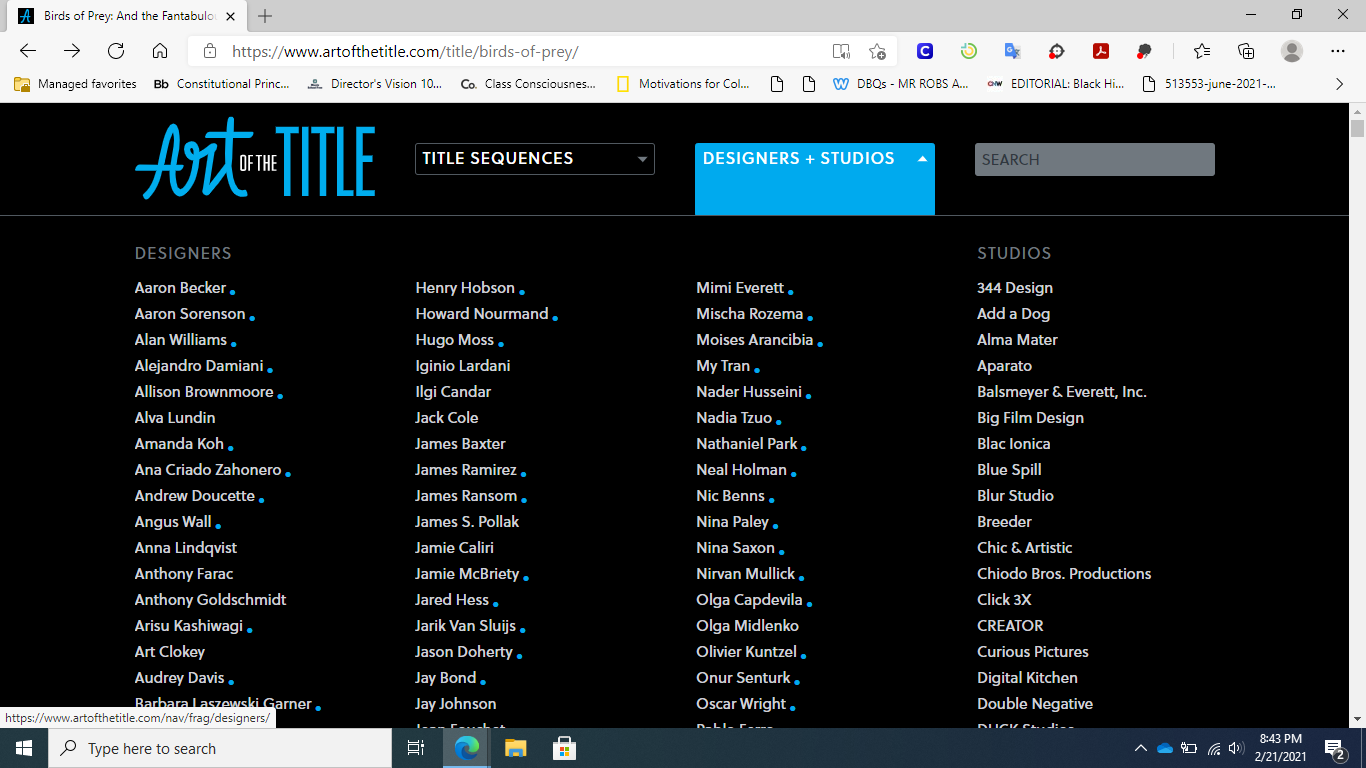1366x768 pixels.
Task: Open the dark cloud extension icon
Action: (1145, 51)
